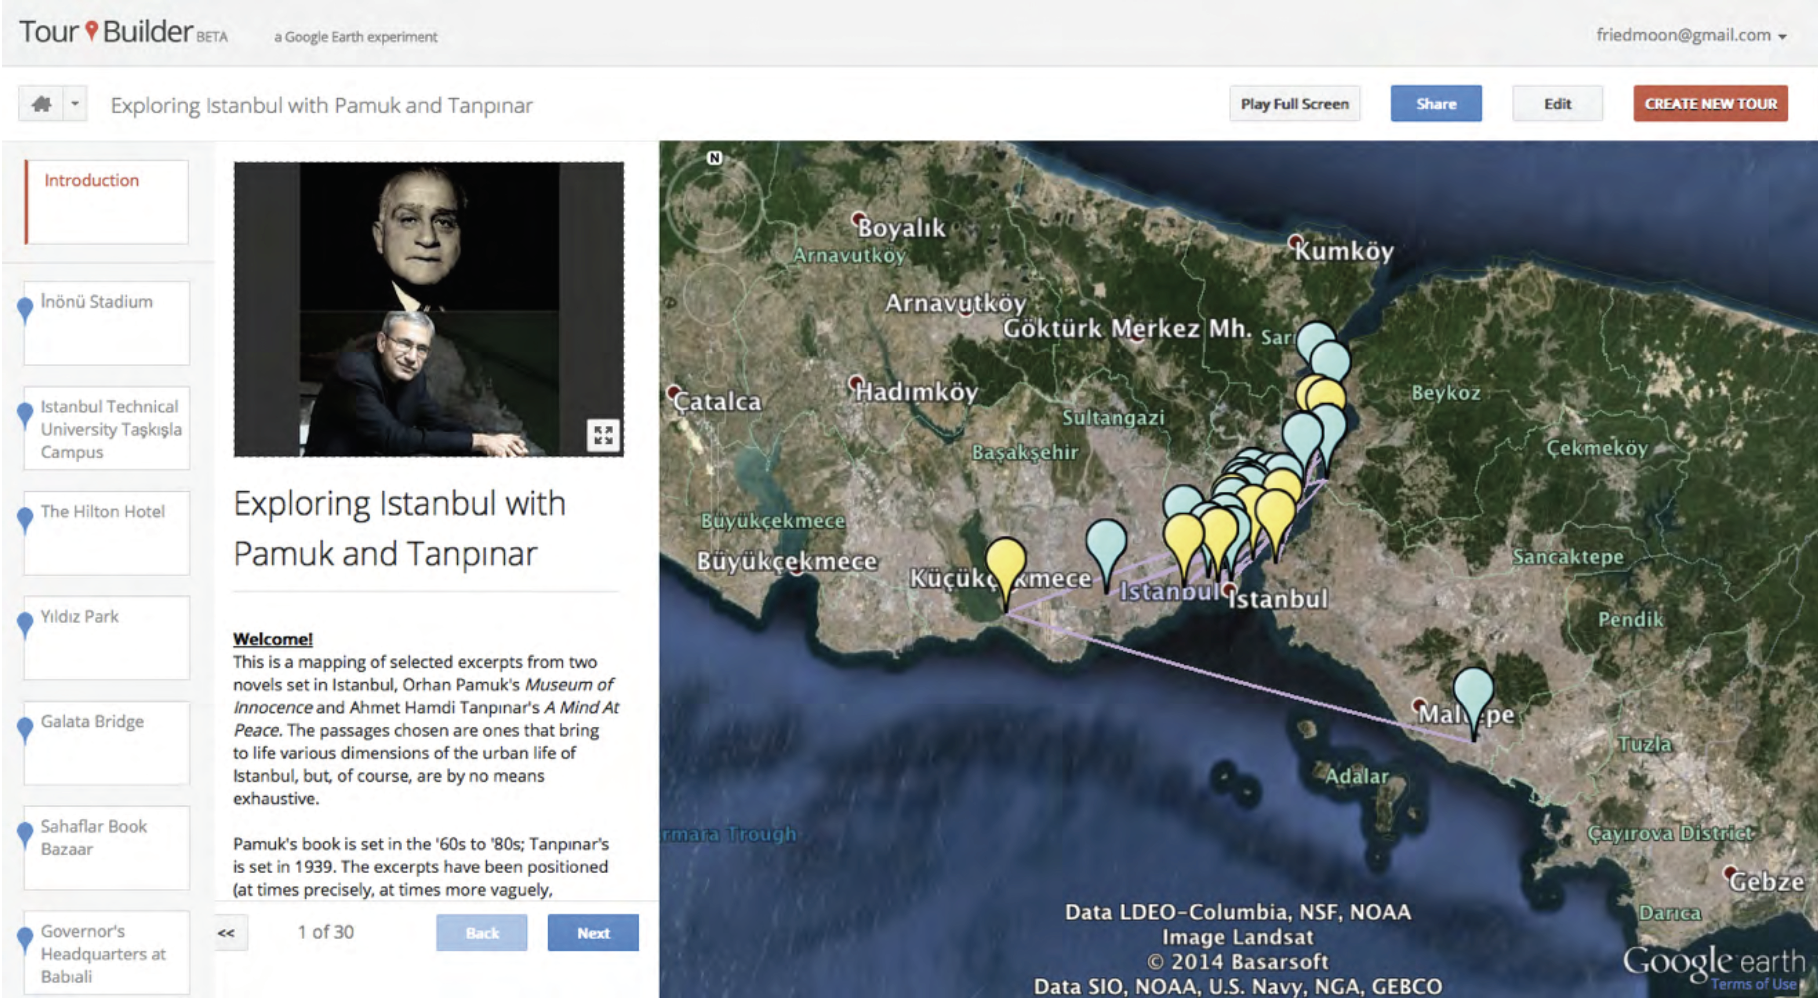The height and width of the screenshot is (998, 1818).
Task: Click the Edit button
Action: click(1557, 104)
